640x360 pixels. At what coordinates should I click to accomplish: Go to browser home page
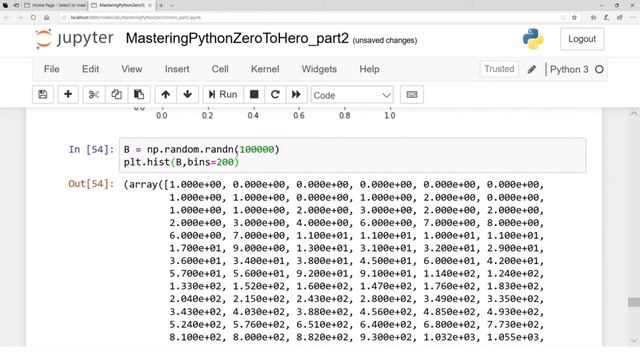pyautogui.click(x=47, y=18)
